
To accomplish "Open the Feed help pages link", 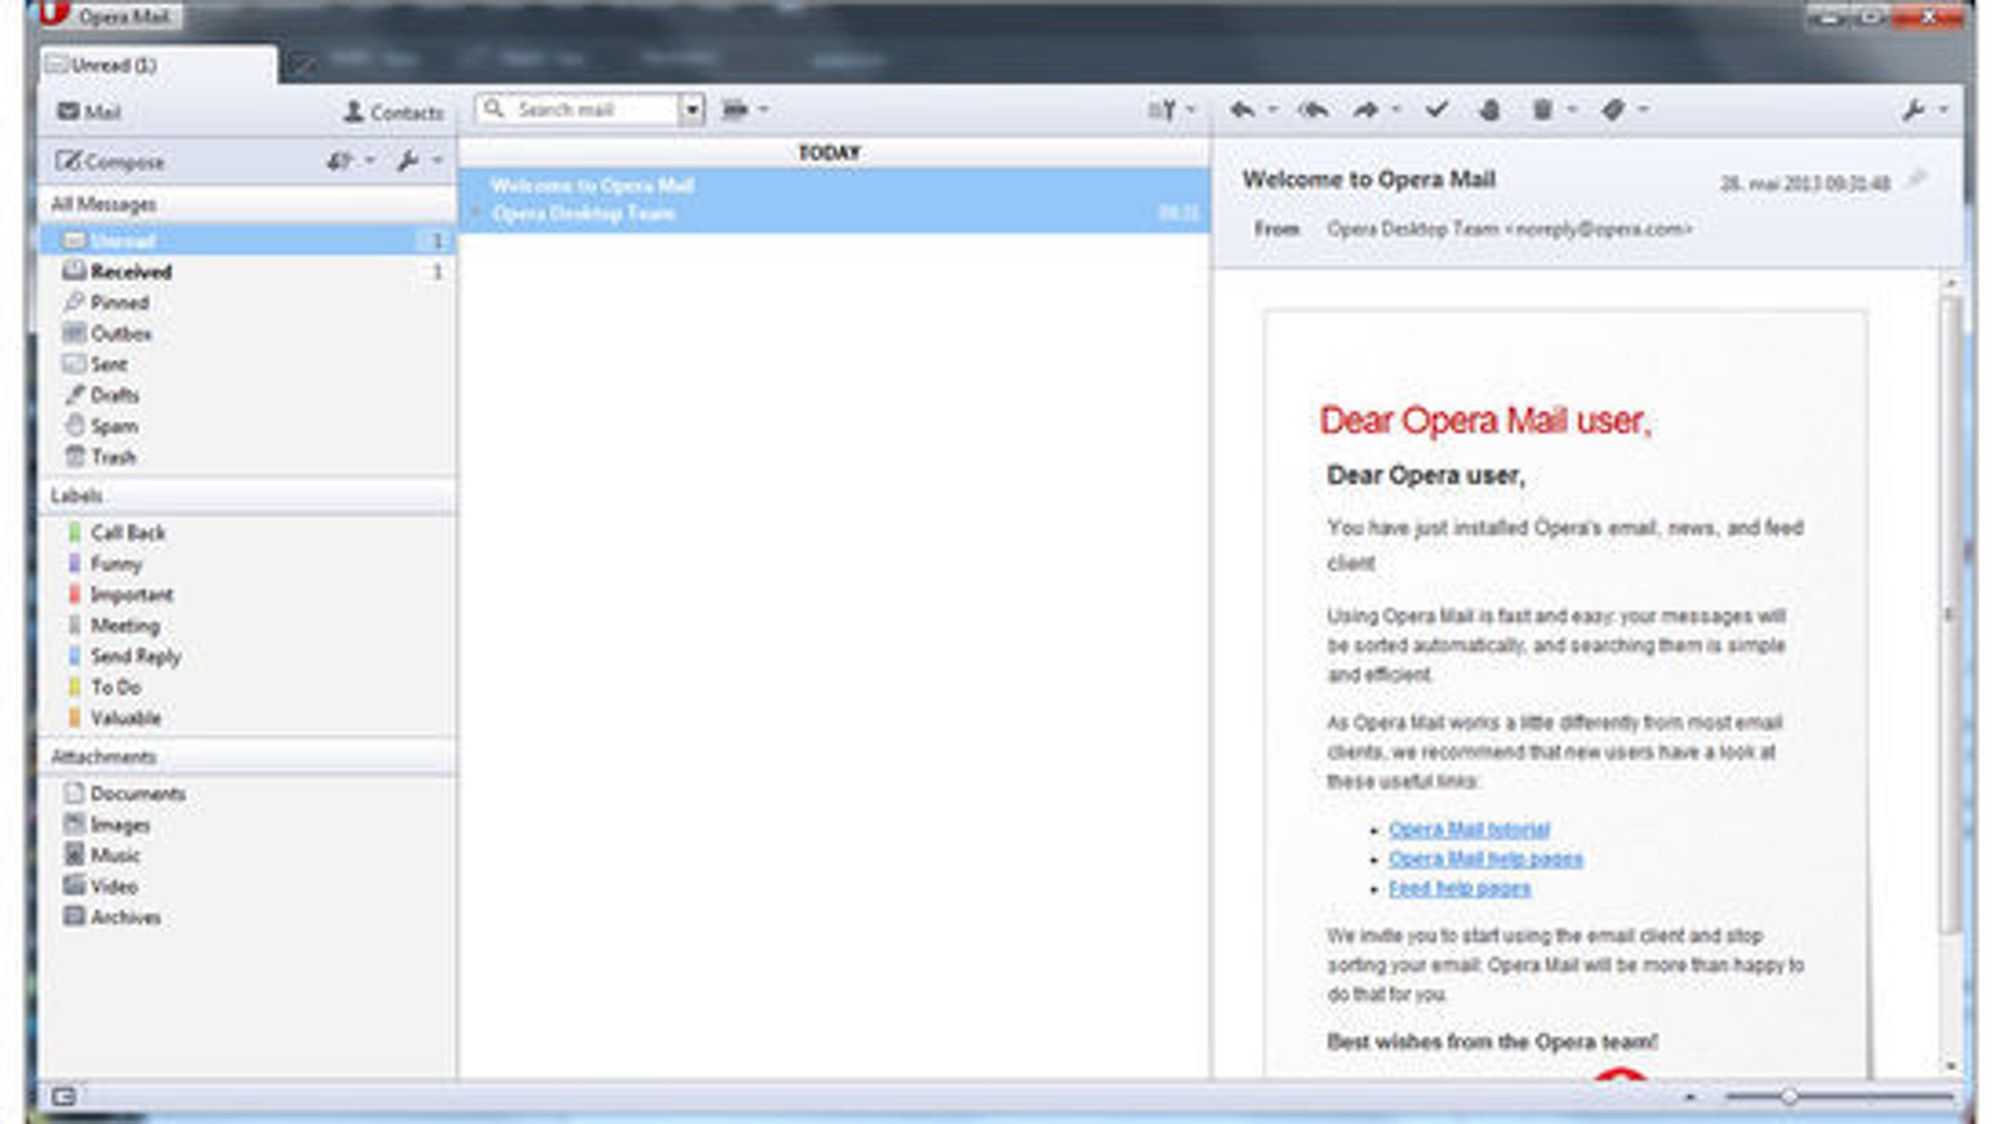I will [1459, 888].
